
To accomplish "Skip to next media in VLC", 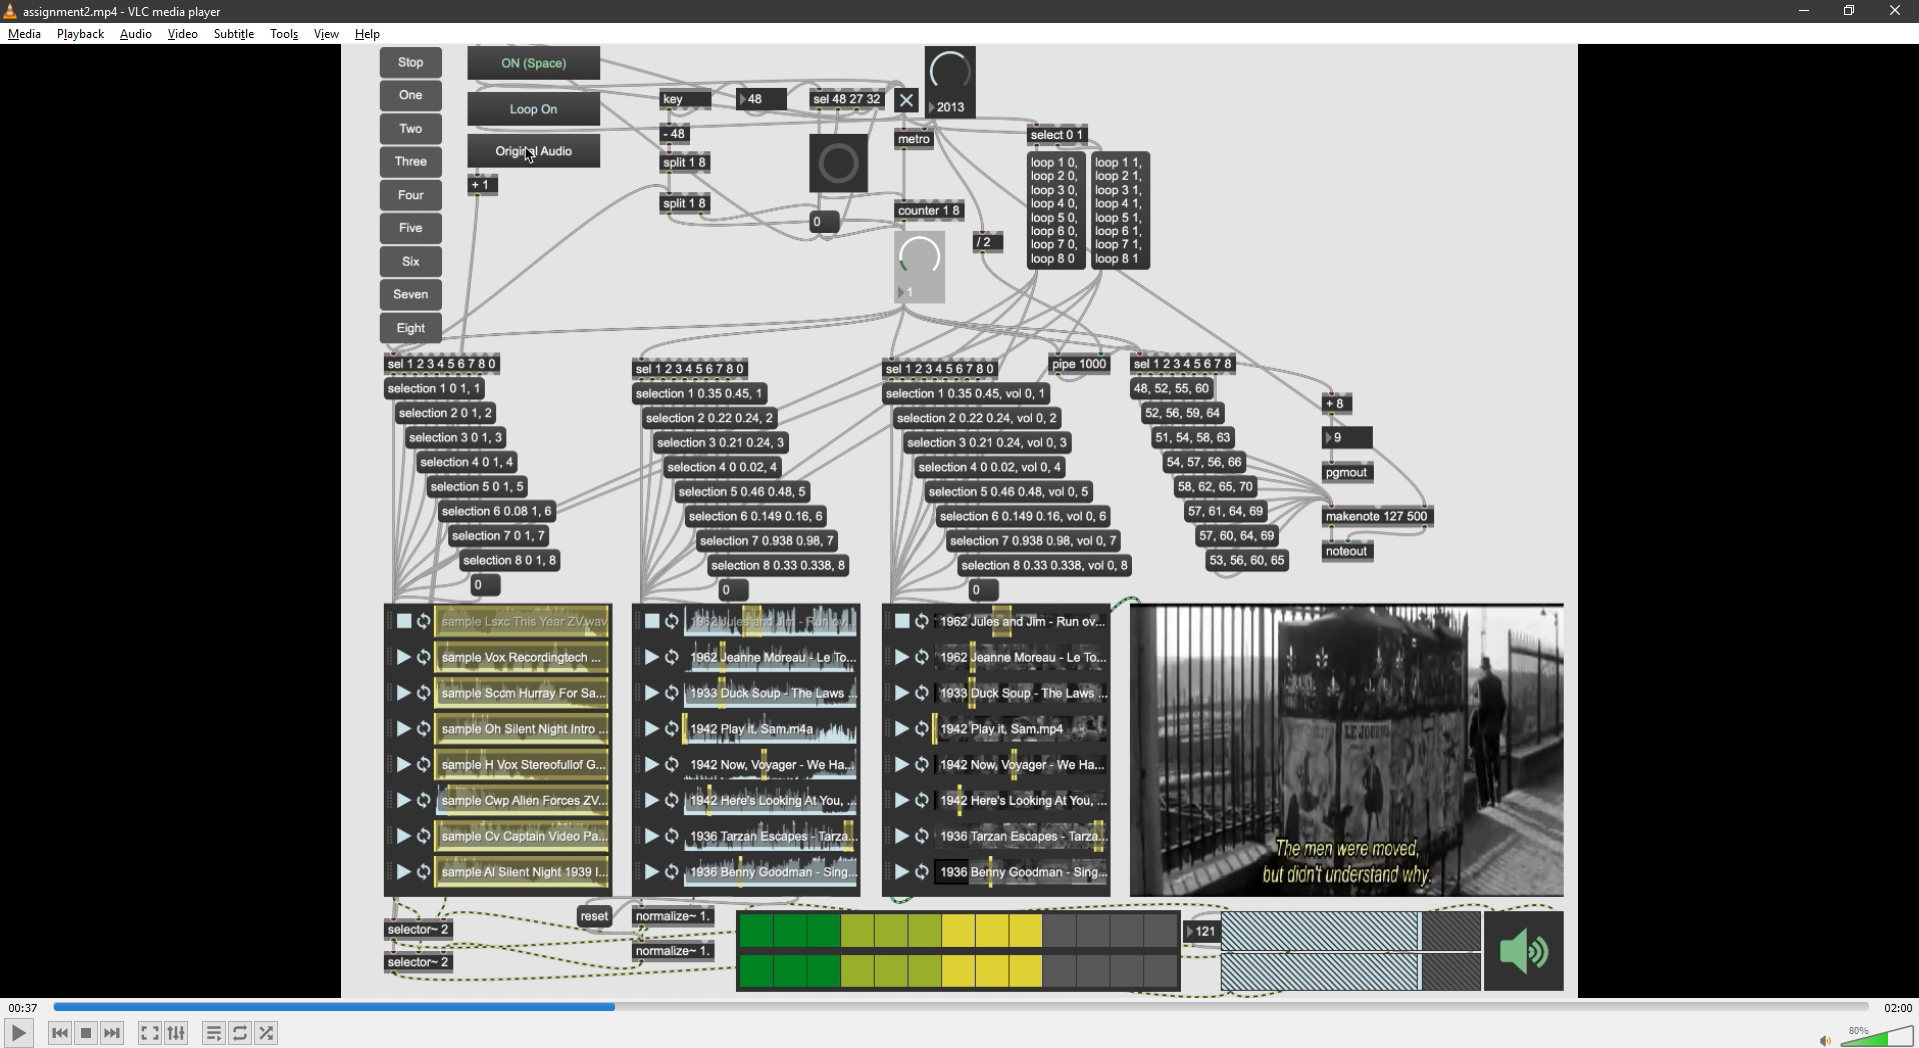I will point(112,1033).
